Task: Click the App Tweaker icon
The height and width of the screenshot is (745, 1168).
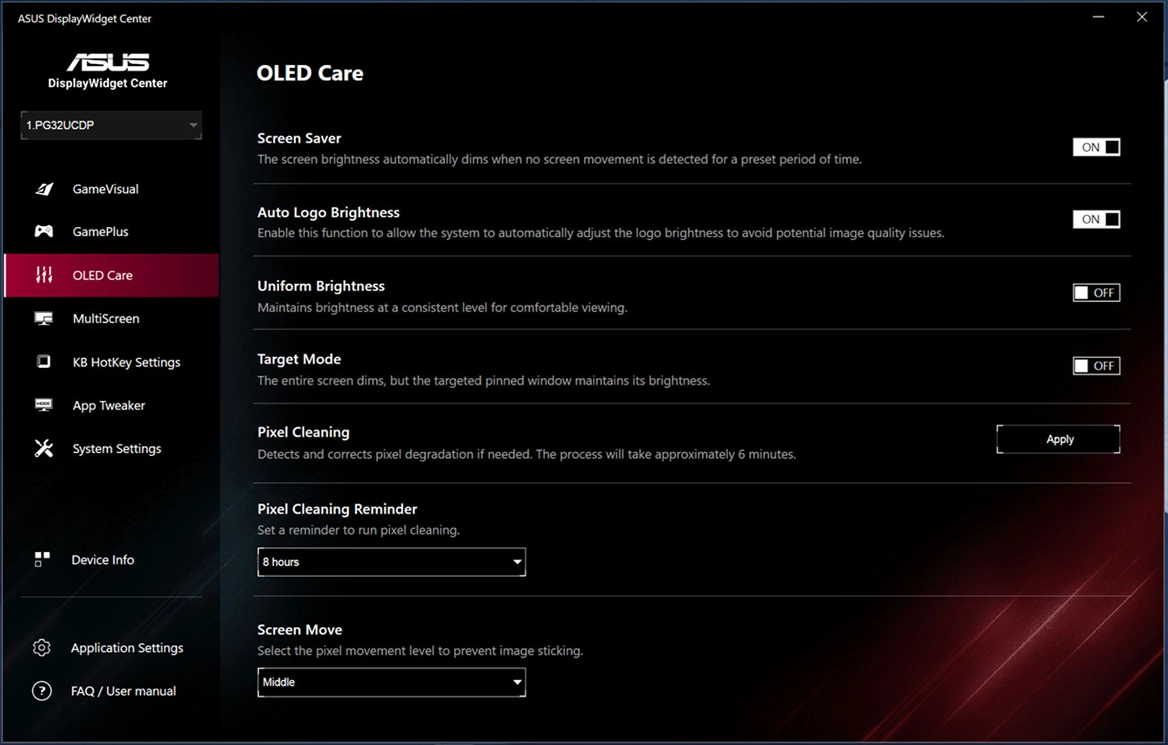Action: 44,405
